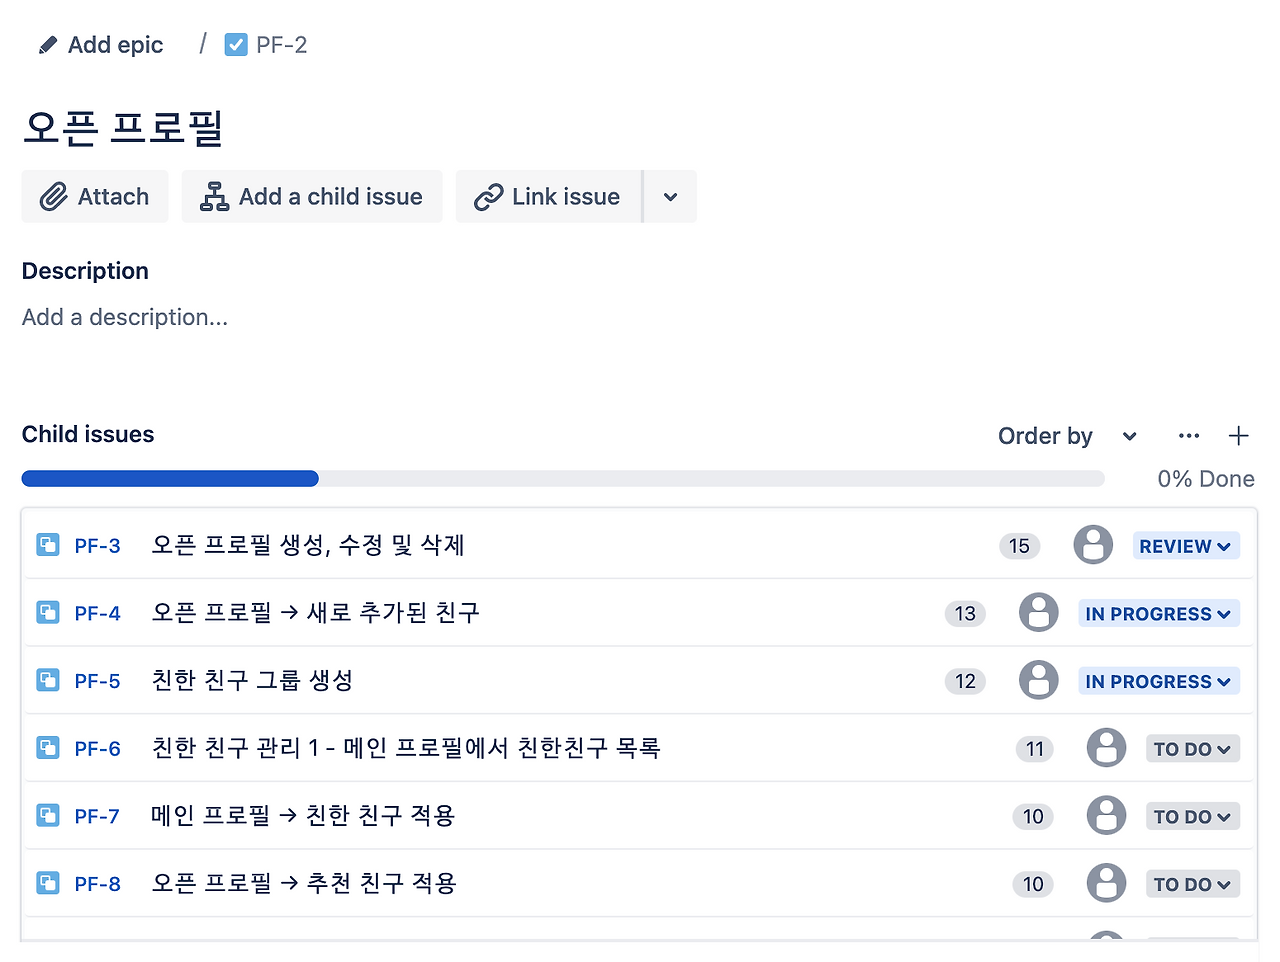
Task: Open the child issues more options ellipsis
Action: pos(1189,436)
